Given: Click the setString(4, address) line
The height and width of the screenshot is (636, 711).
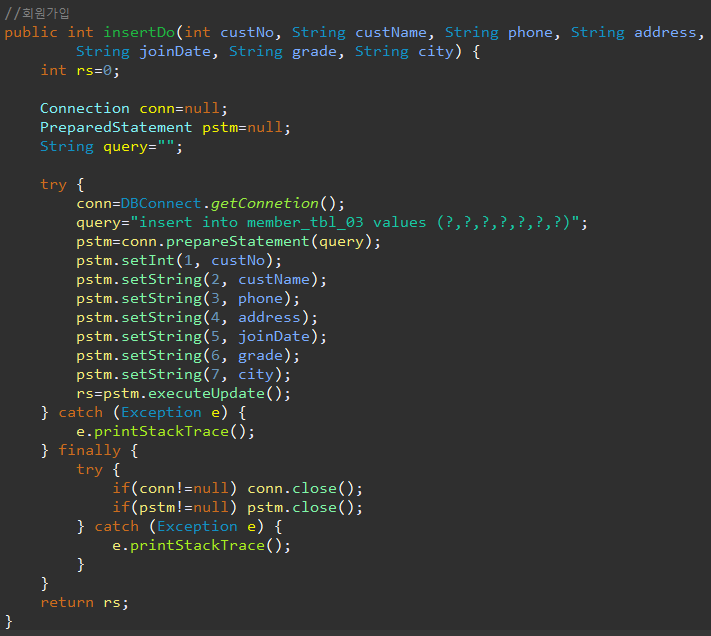Looking at the screenshot, I should 197,318.
